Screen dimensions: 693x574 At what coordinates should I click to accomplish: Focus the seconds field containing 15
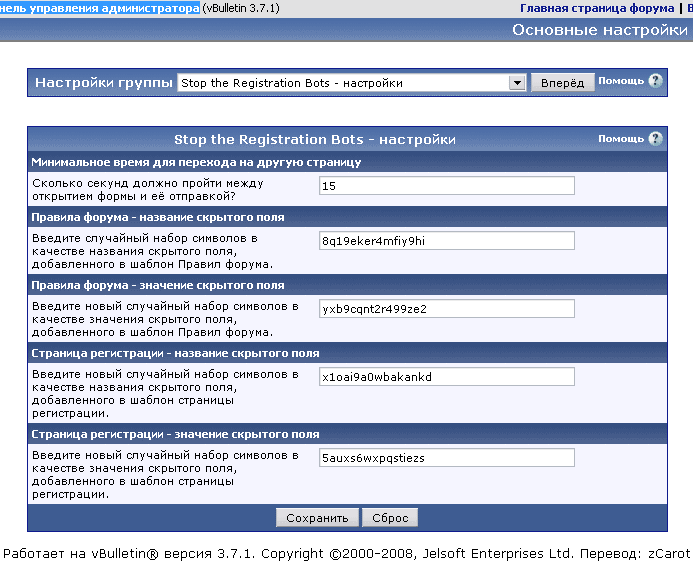pos(447,186)
